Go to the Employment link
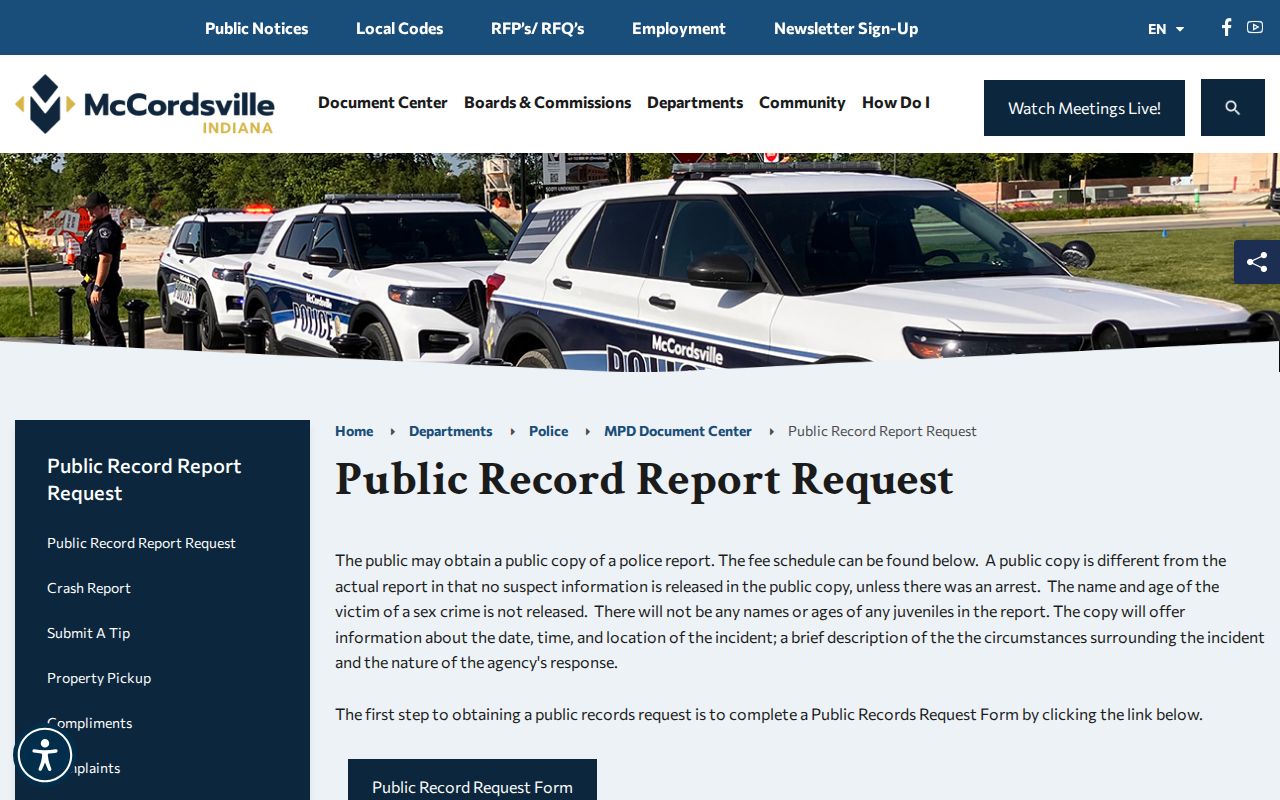 (x=679, y=28)
